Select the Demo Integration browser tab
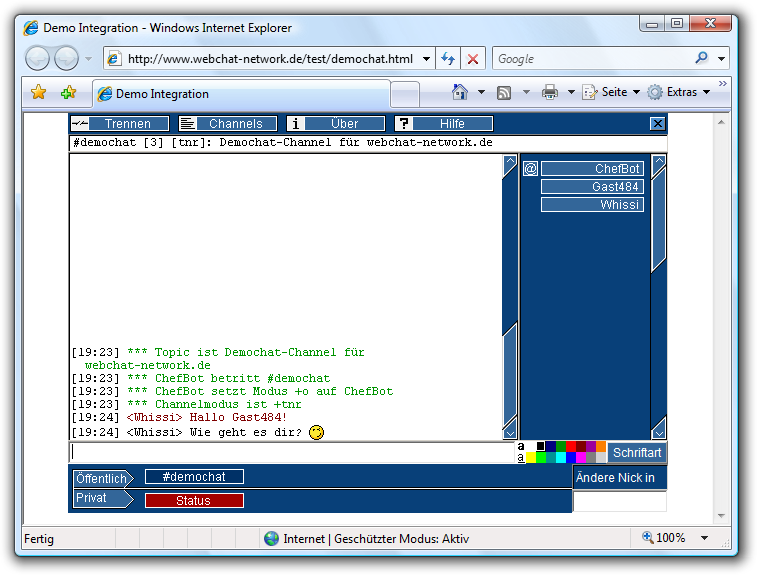This screenshot has height=575, width=757. coord(241,94)
